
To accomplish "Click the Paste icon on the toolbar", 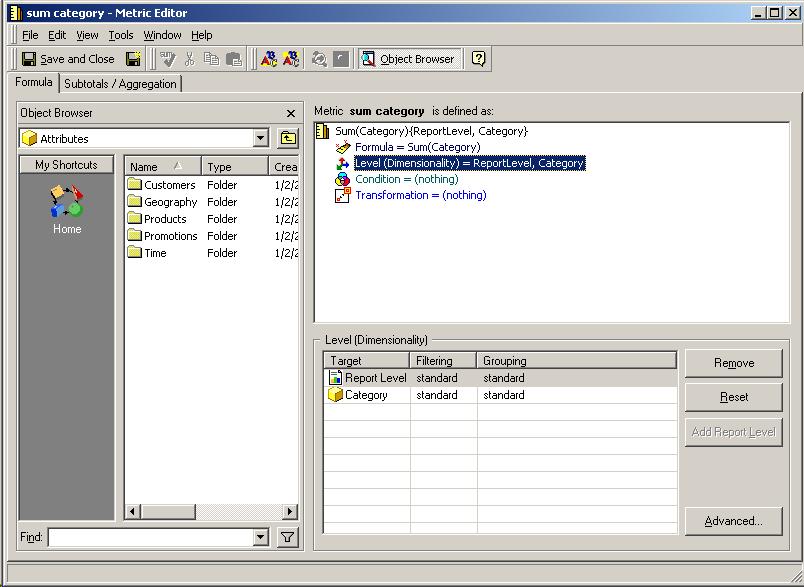I will (x=233, y=58).
